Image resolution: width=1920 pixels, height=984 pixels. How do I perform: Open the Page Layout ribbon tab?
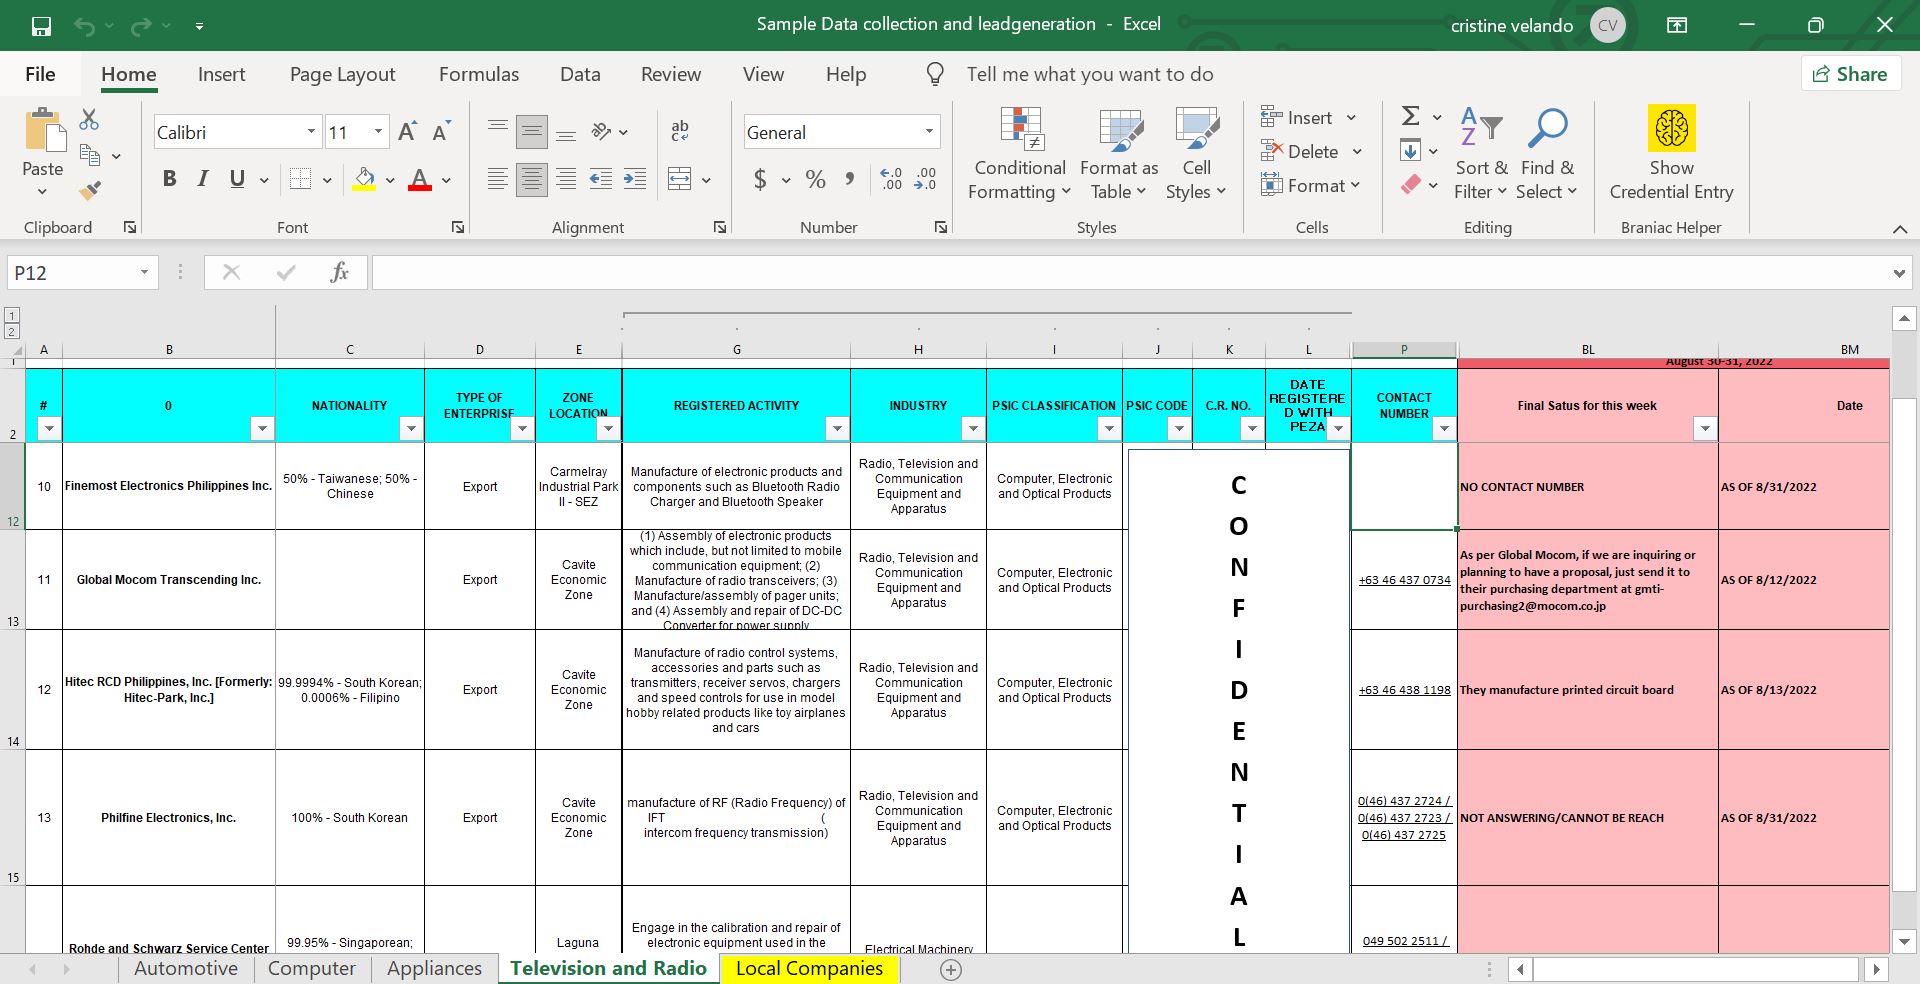(x=342, y=74)
